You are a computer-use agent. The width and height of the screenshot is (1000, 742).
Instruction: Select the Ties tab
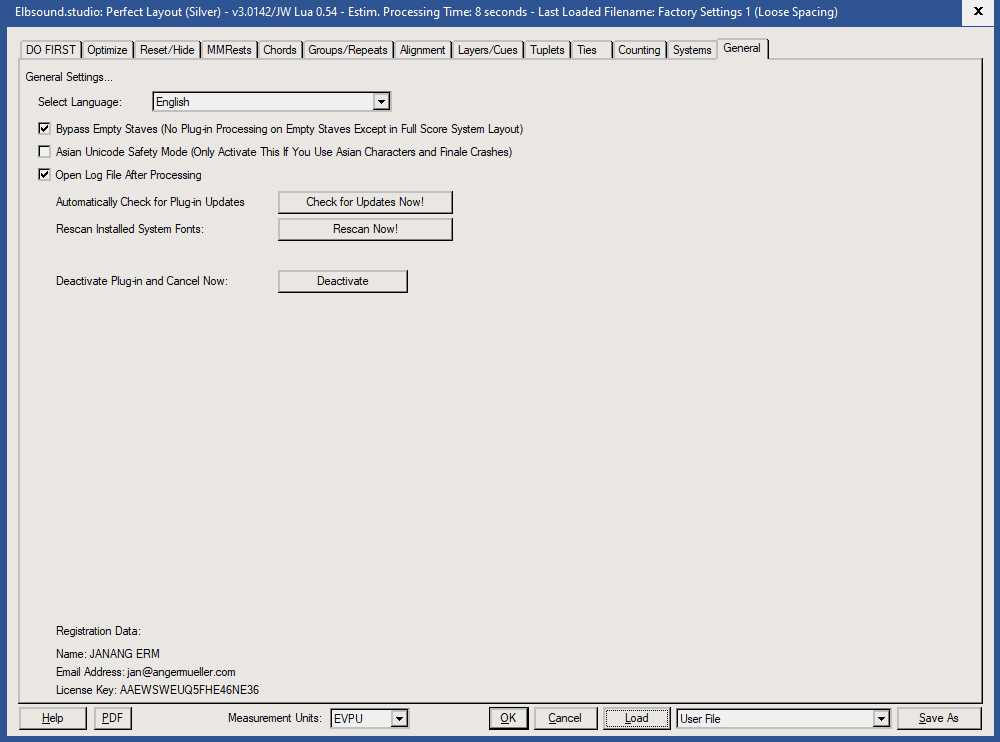588,49
